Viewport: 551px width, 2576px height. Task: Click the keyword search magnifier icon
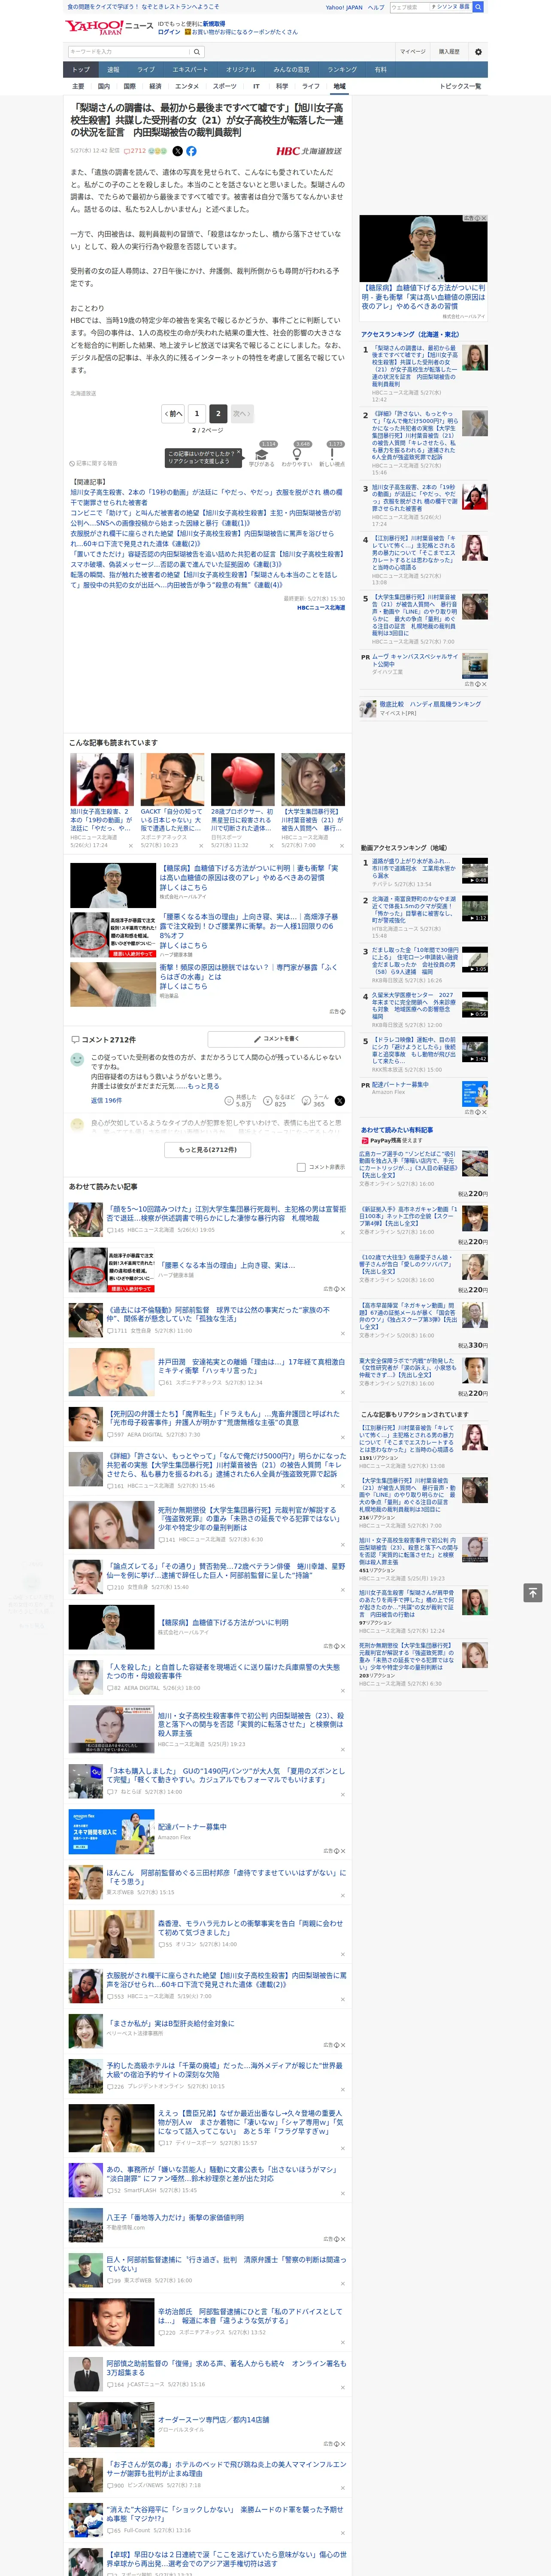click(197, 52)
